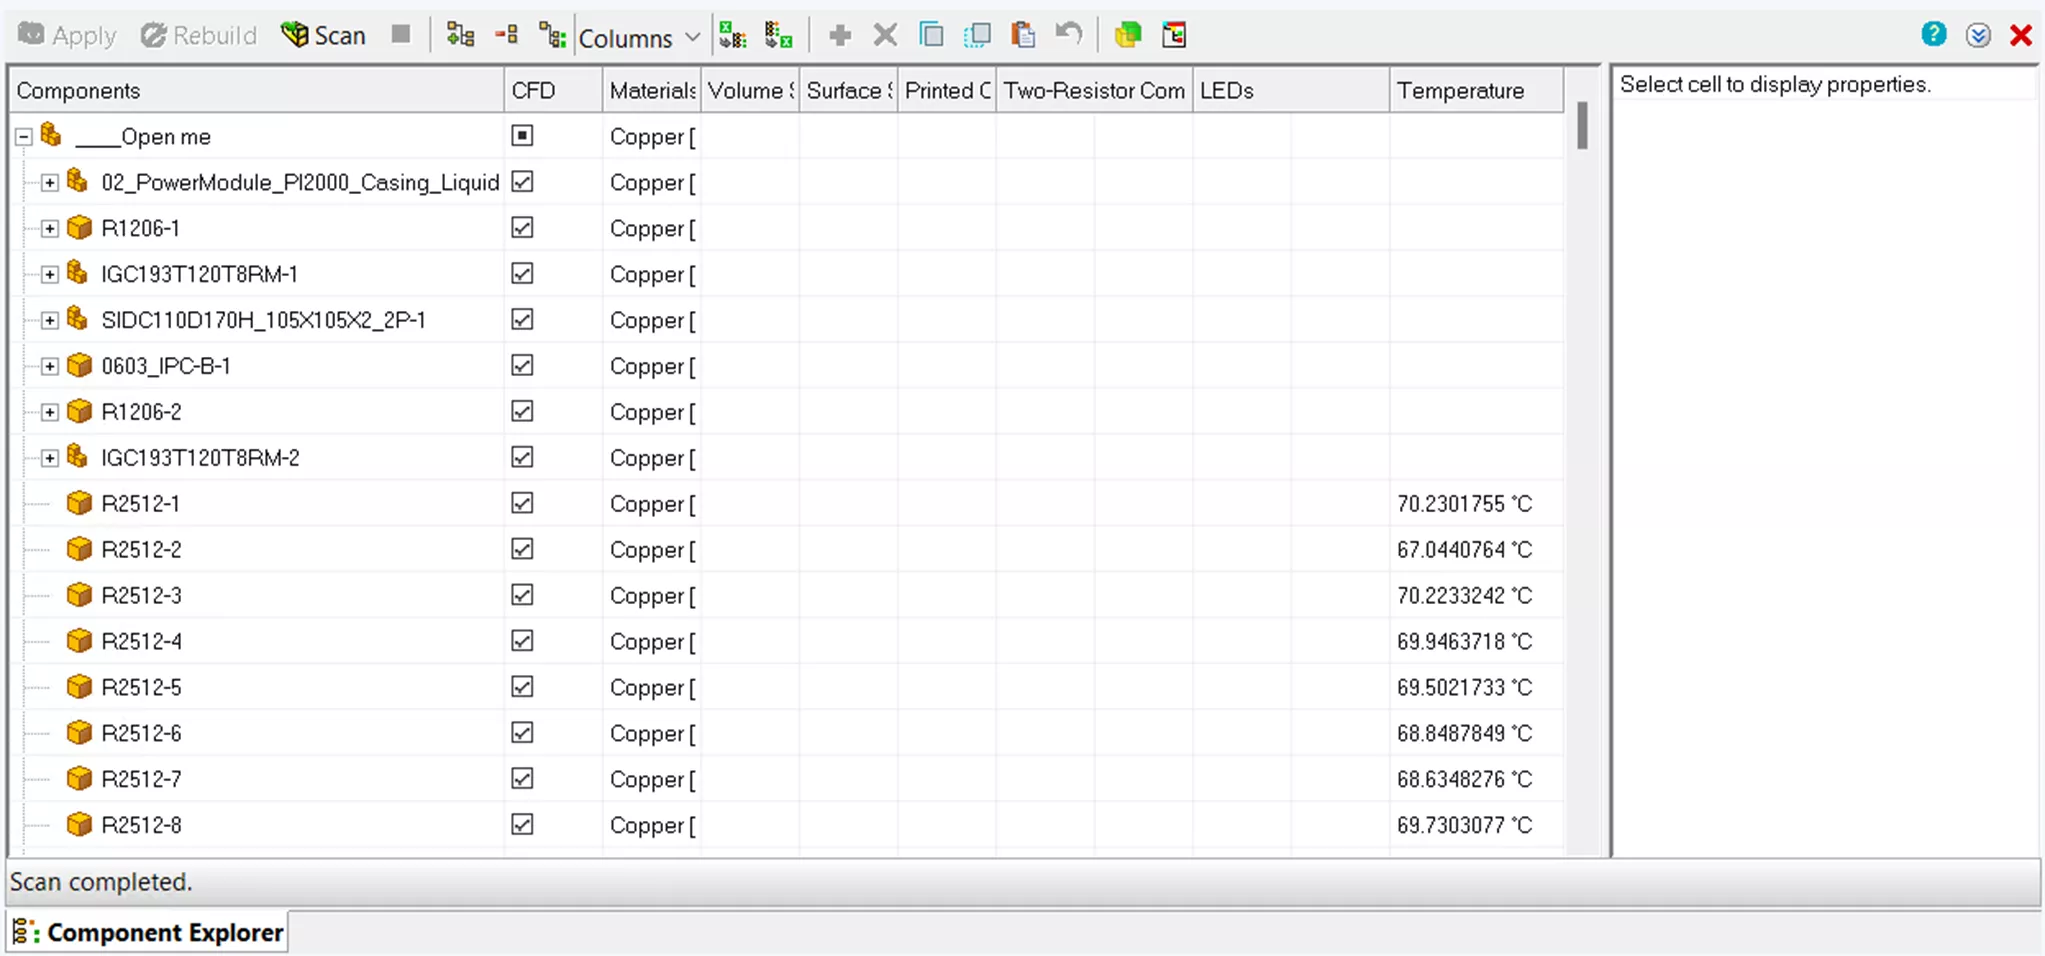This screenshot has width=2045, height=956.
Task: Switch to the Component Explorer tab
Action: (x=148, y=931)
